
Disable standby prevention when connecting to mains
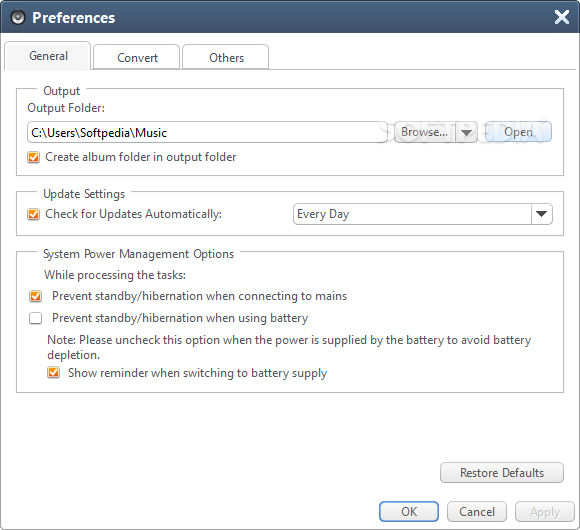click(36, 296)
